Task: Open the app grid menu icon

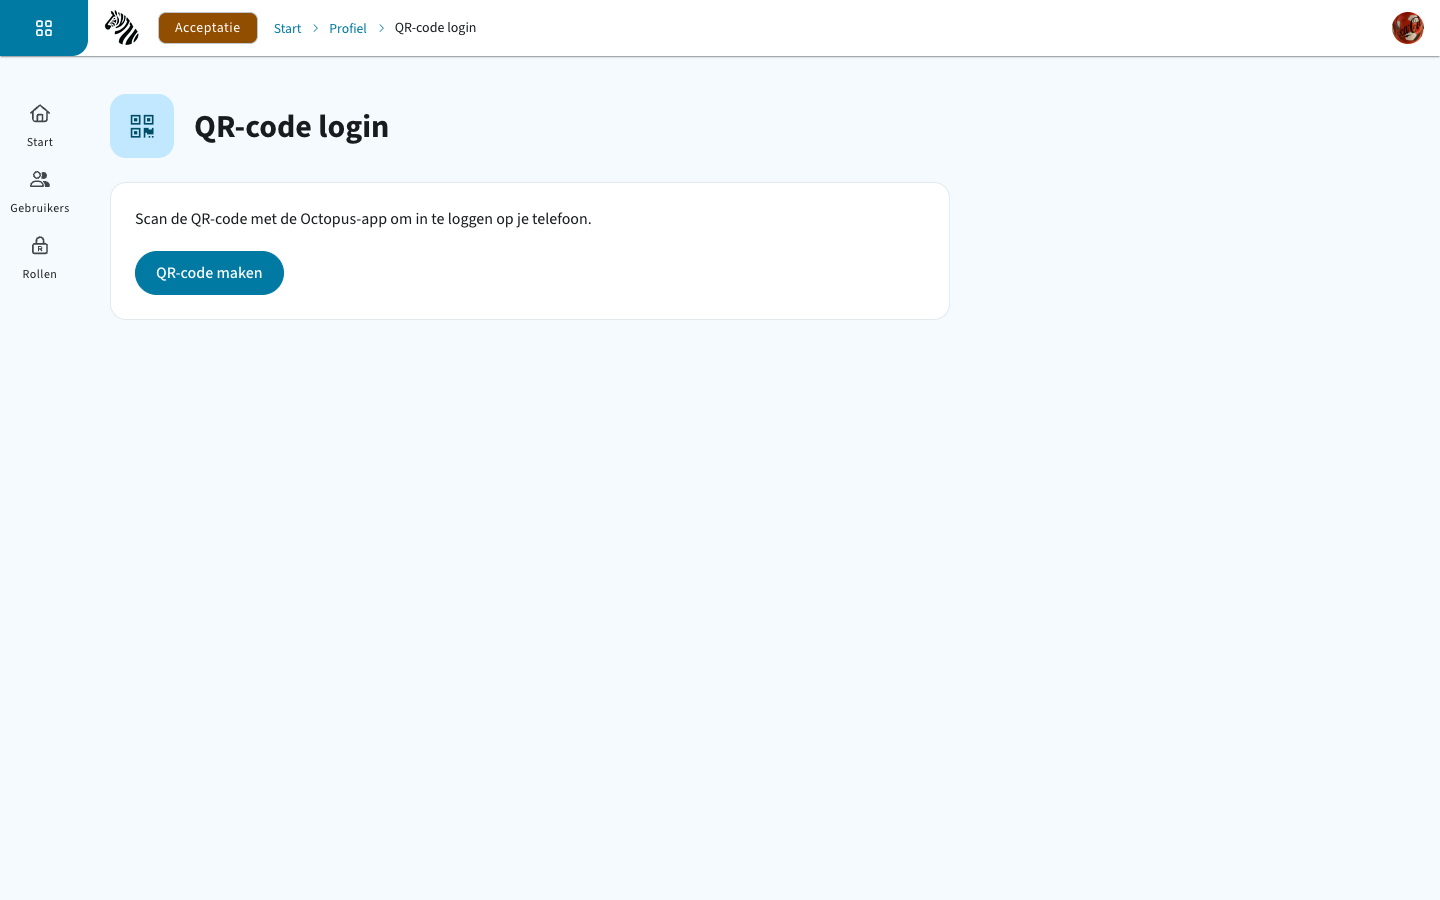Action: coord(44,28)
